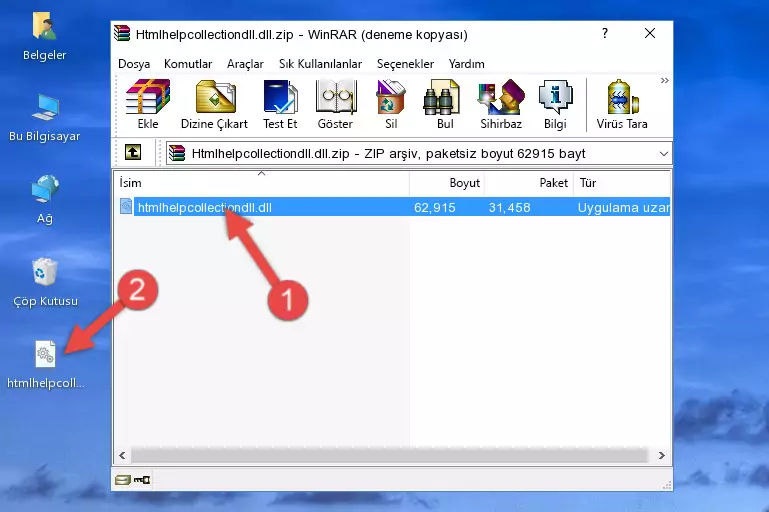Image resolution: width=769 pixels, height=512 pixels.
Task: Show archive Bilgi information
Action: point(555,104)
